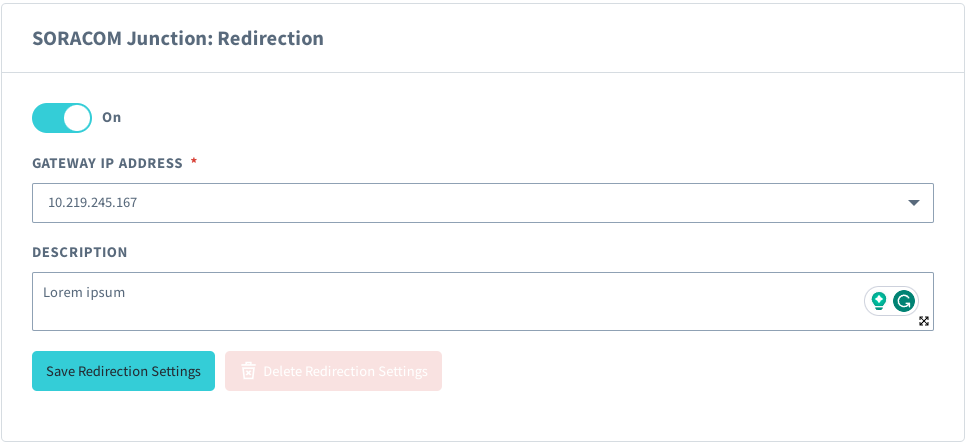The height and width of the screenshot is (443, 969).
Task: Click Delete Redirection Settings button
Action: point(333,371)
